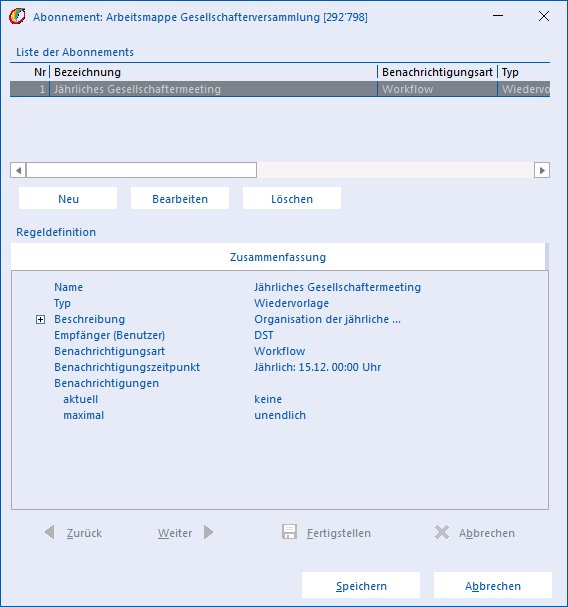Click the Benachrichtigungen label
Screen dimensions: 568x607
(x=106, y=383)
